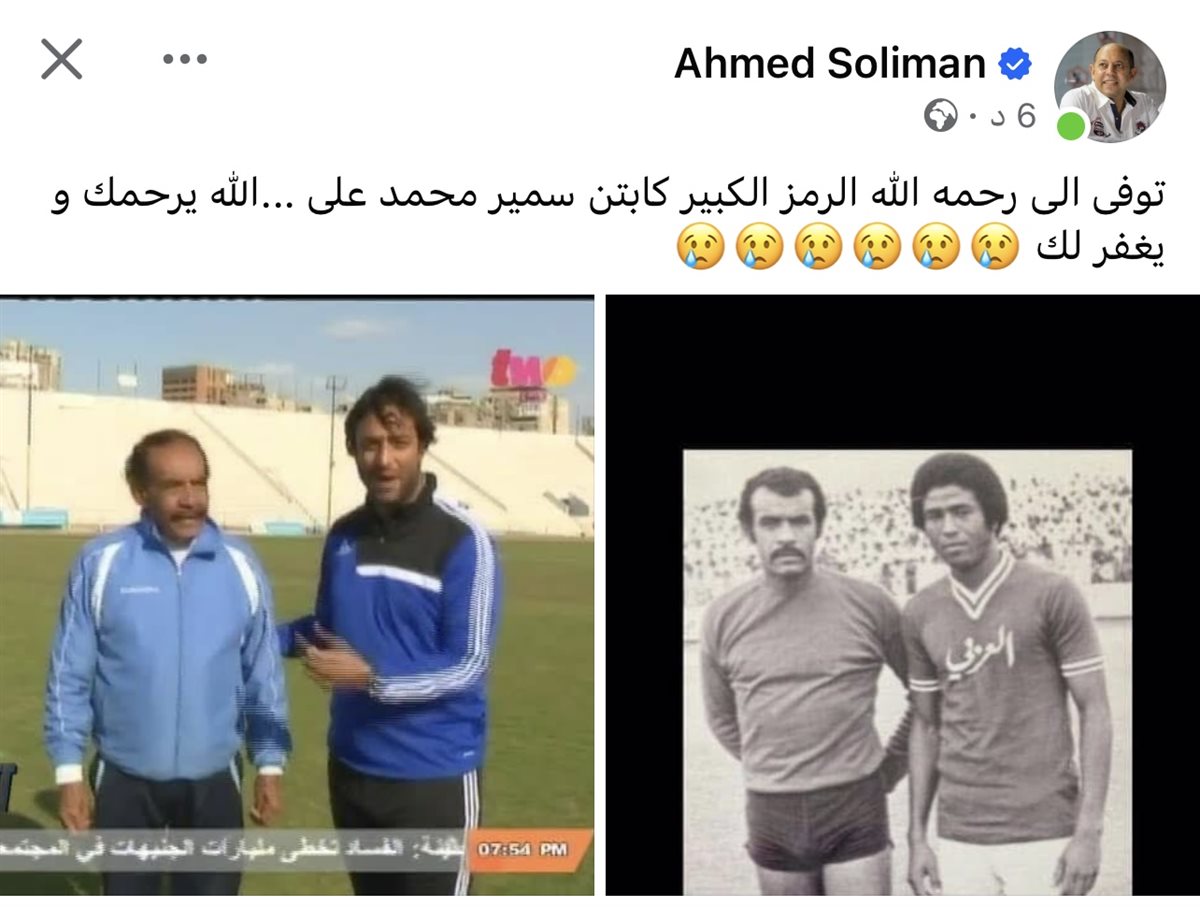The image size is (1200, 907).
Task: Open Ahmed Soliman's round profile picture
Action: pyautogui.click(x=1110, y=86)
